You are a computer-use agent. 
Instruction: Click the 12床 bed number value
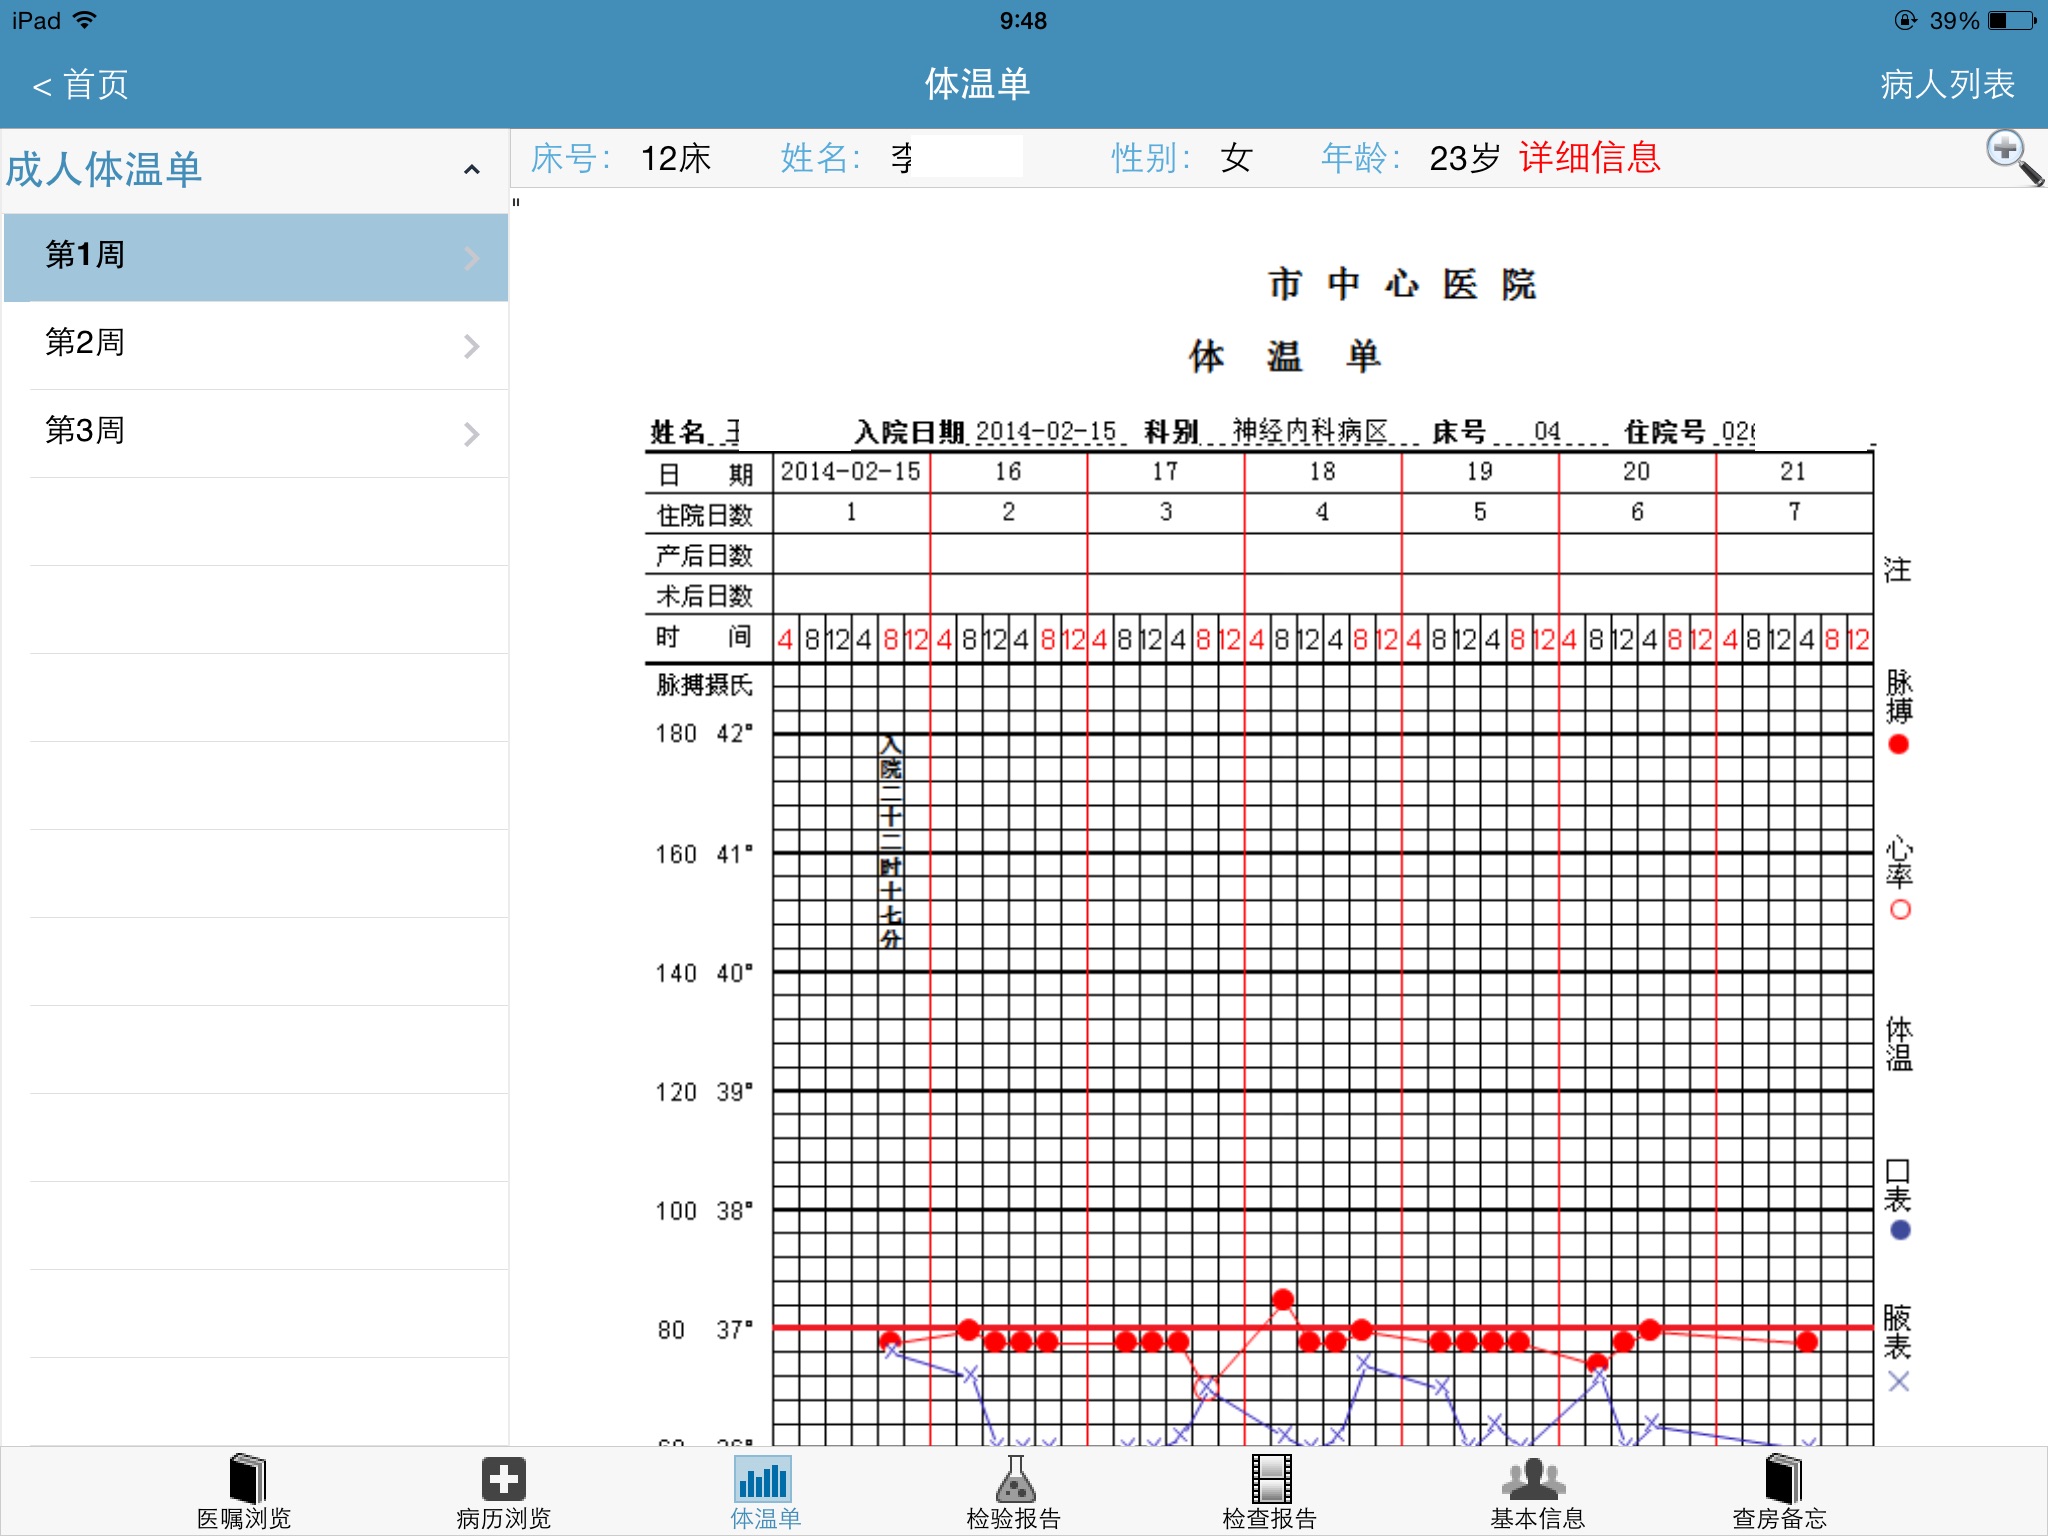(x=676, y=158)
